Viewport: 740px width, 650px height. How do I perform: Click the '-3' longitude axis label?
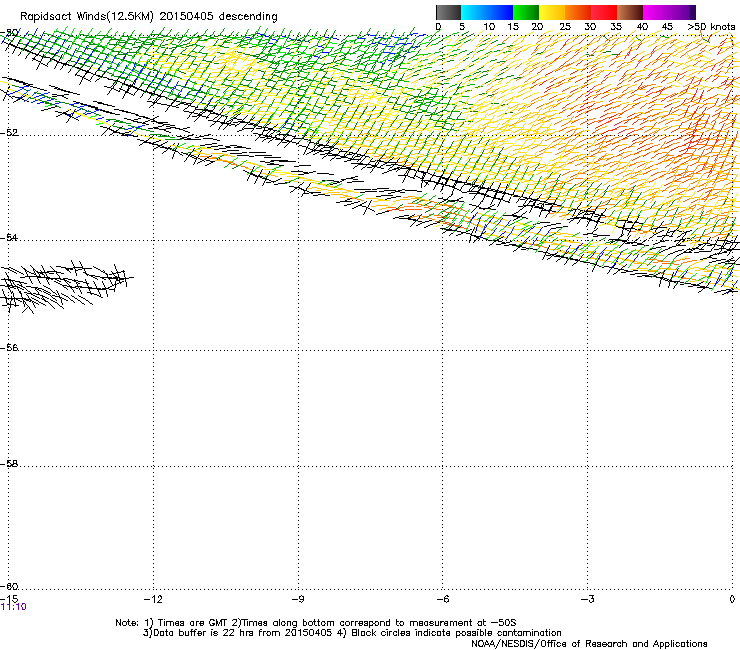[587, 599]
